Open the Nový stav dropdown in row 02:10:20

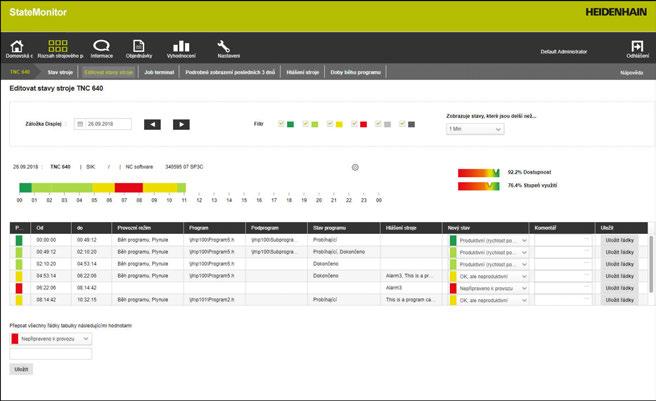pyautogui.click(x=489, y=265)
